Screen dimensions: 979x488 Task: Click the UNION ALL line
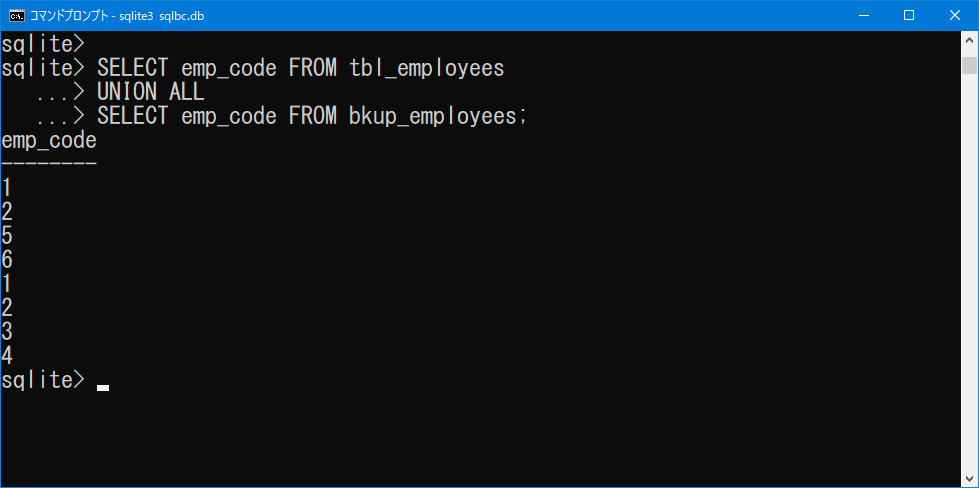(x=150, y=92)
